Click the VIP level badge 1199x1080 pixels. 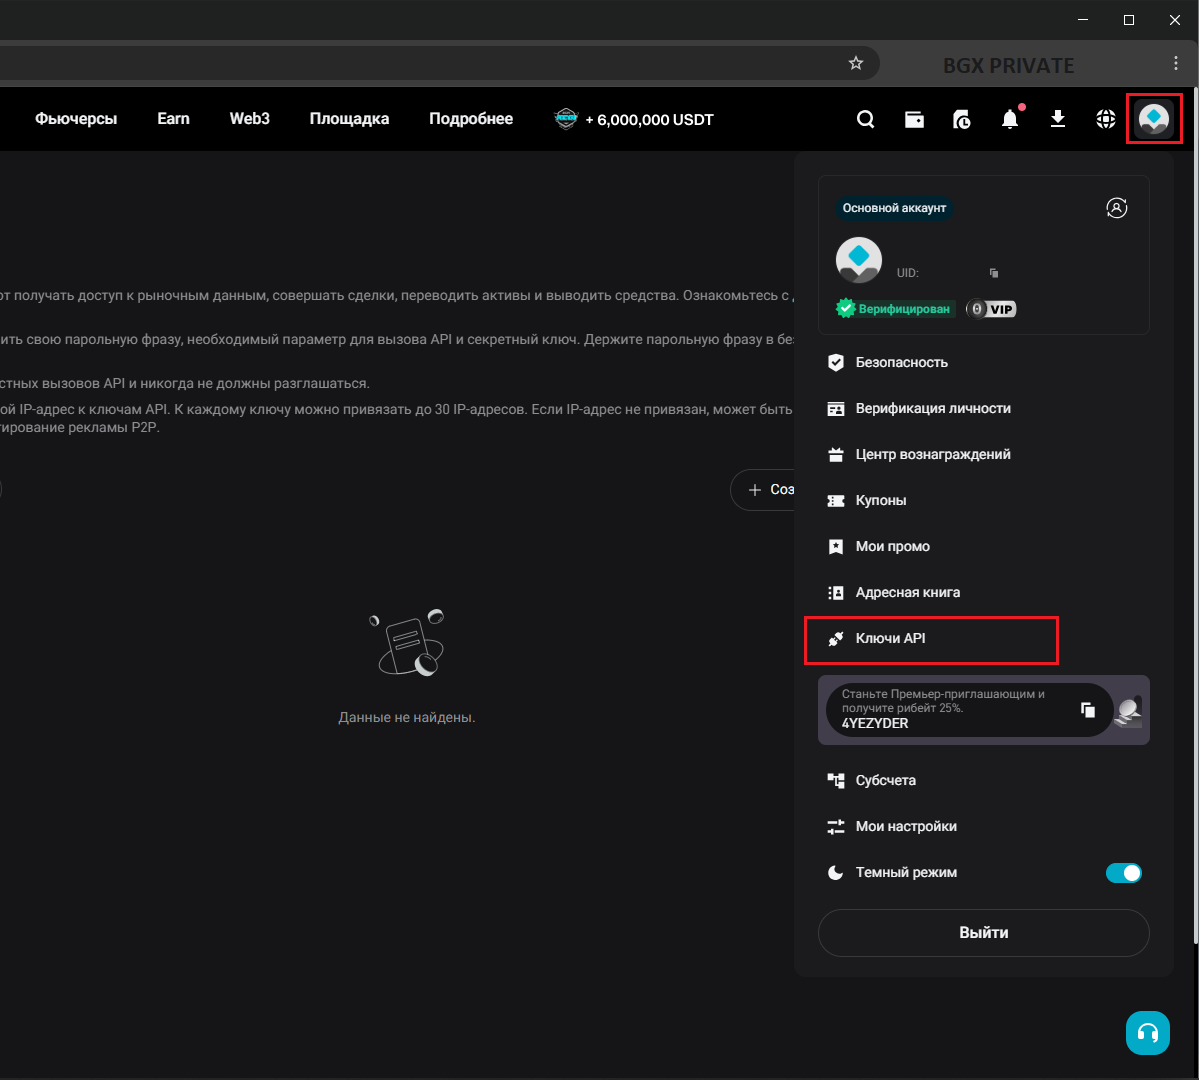tap(991, 309)
